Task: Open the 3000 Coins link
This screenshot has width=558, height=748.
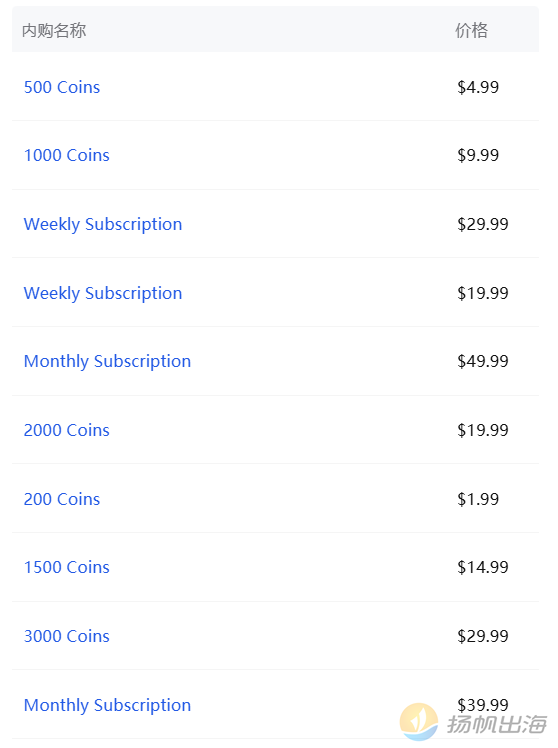Action: 67,636
